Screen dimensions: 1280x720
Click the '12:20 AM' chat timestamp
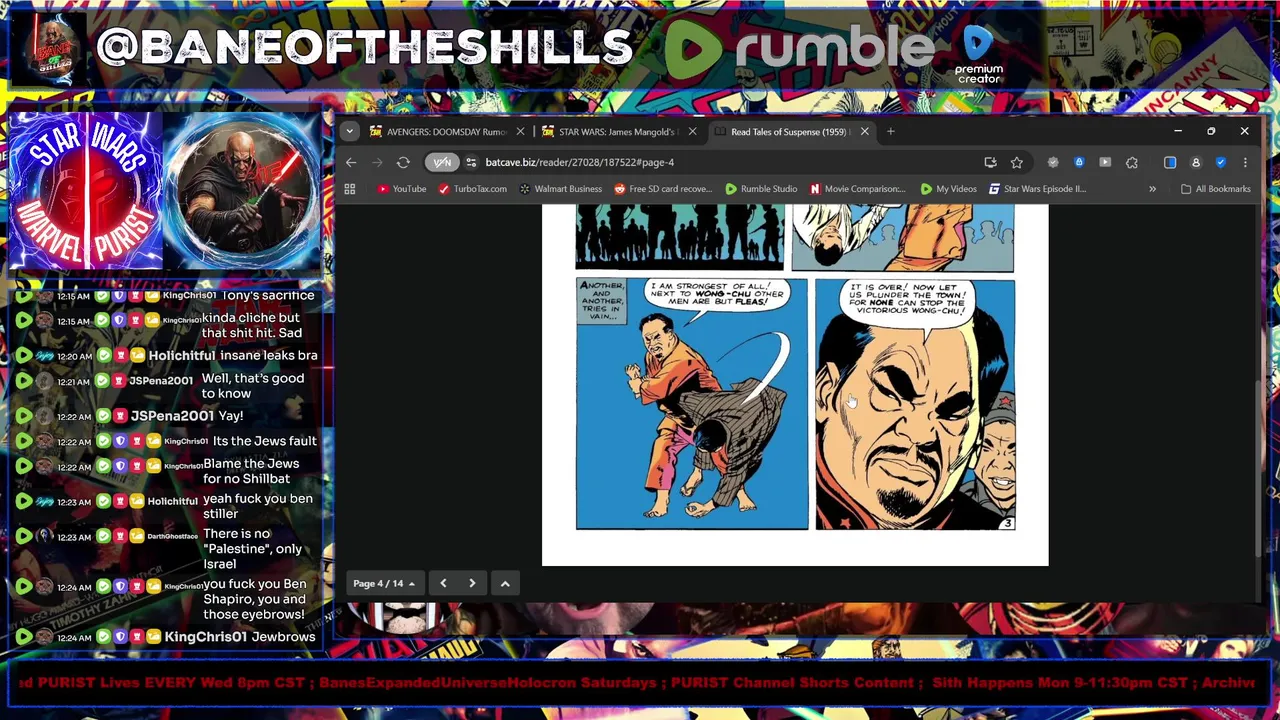point(74,356)
